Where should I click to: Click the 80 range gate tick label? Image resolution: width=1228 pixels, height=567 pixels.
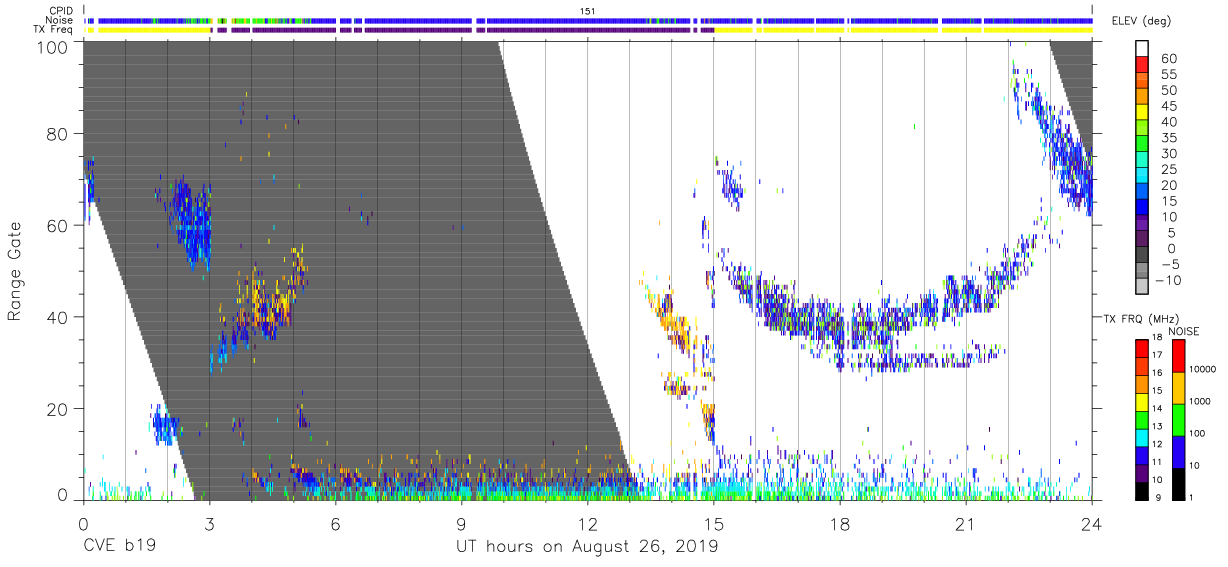tap(56, 134)
